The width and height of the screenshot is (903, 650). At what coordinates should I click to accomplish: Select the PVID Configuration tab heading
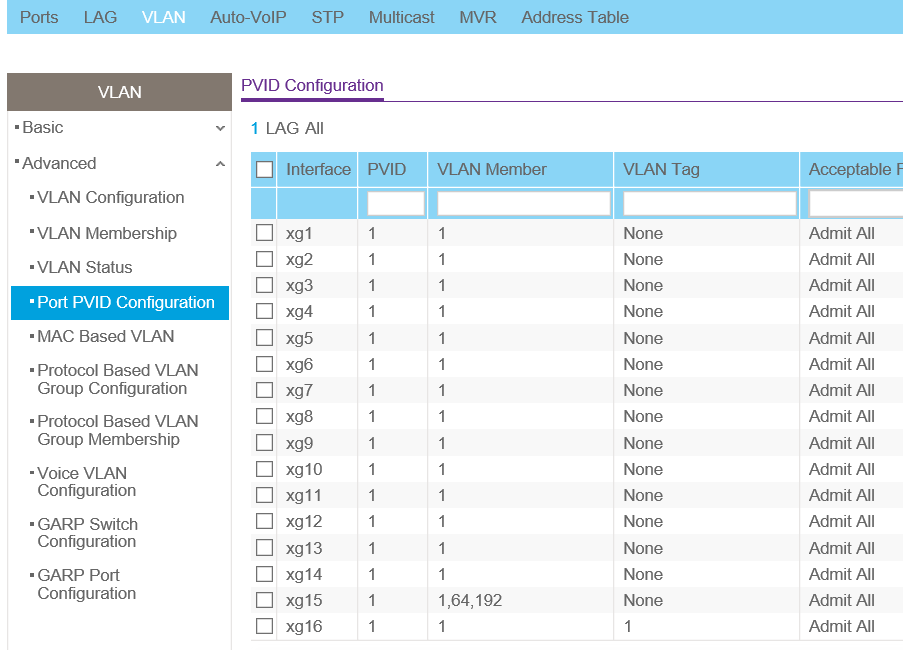coord(312,86)
